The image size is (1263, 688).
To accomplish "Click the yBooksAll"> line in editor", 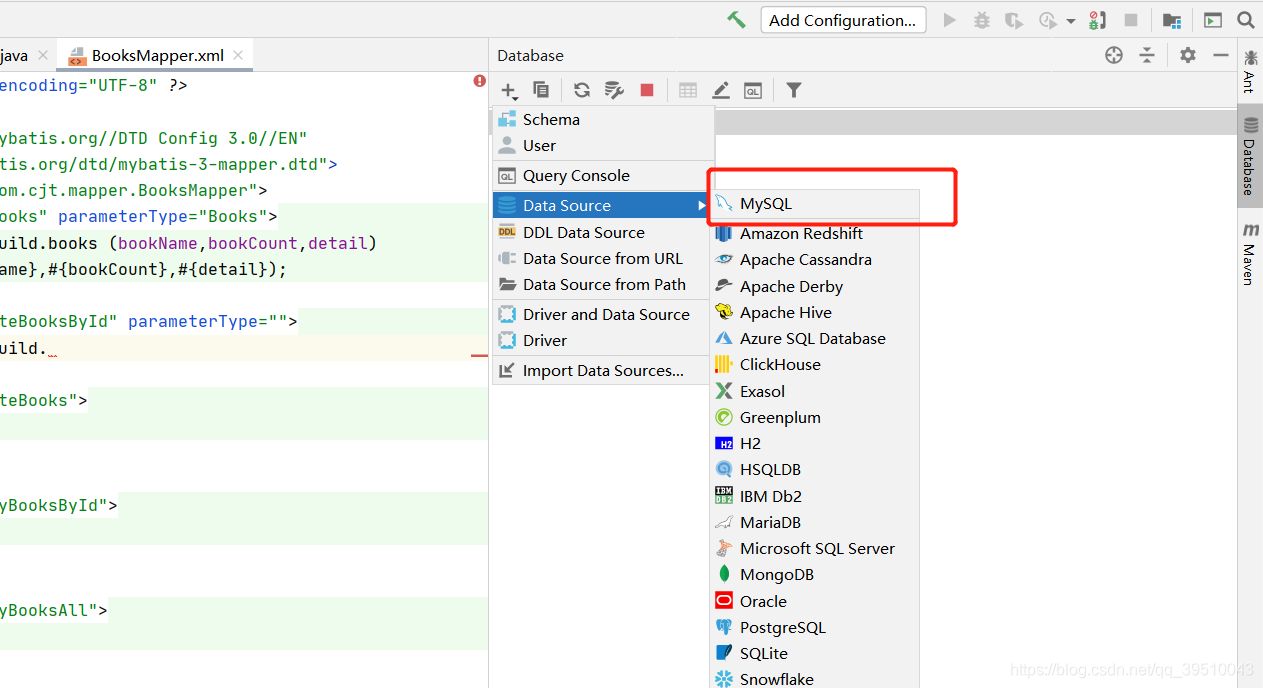I will (53, 610).
